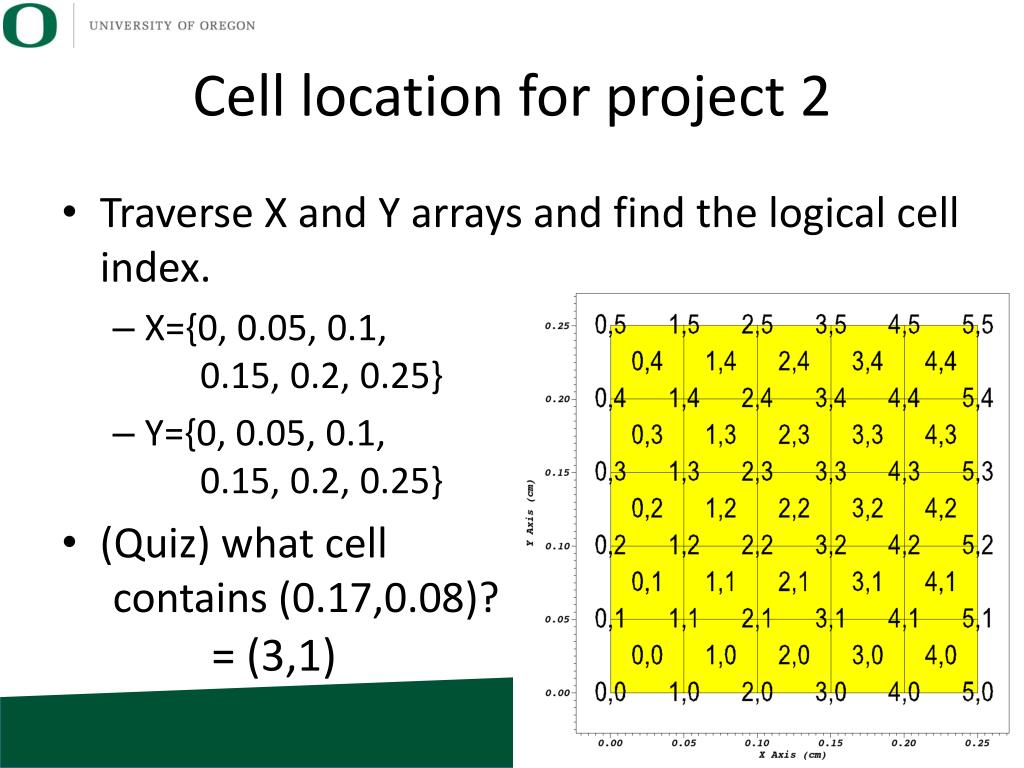
Task: Click the "5,5" vertex label at grid corner
Action: pos(978,325)
